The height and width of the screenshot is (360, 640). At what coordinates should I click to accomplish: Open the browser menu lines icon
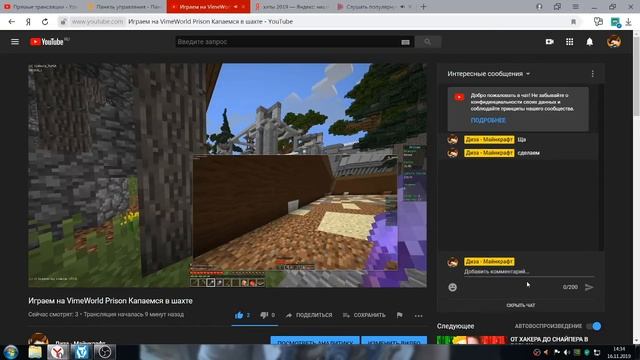point(575,7)
